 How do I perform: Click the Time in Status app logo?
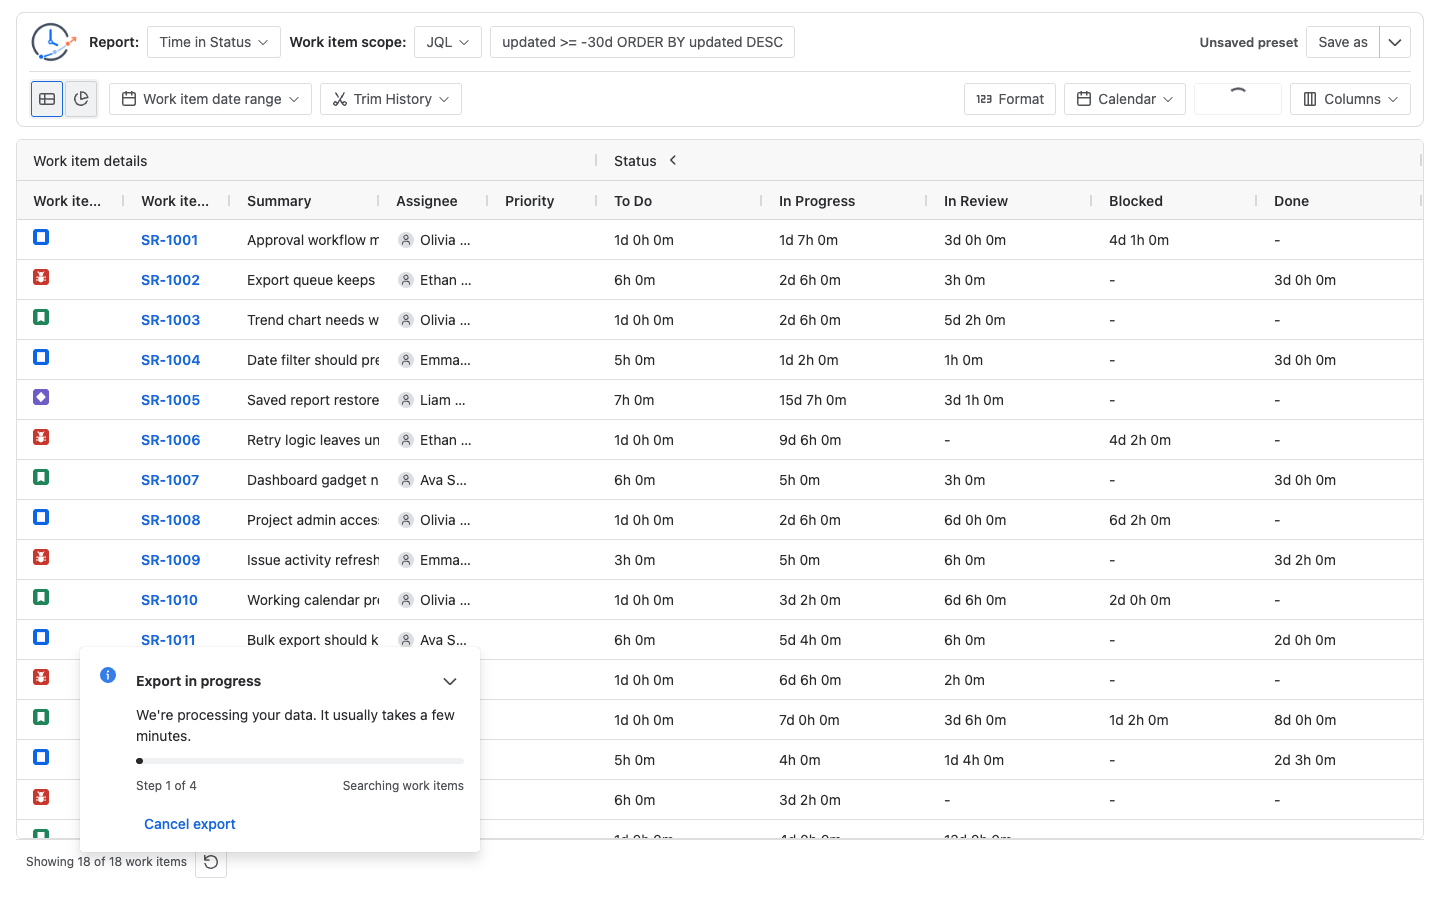(53, 42)
